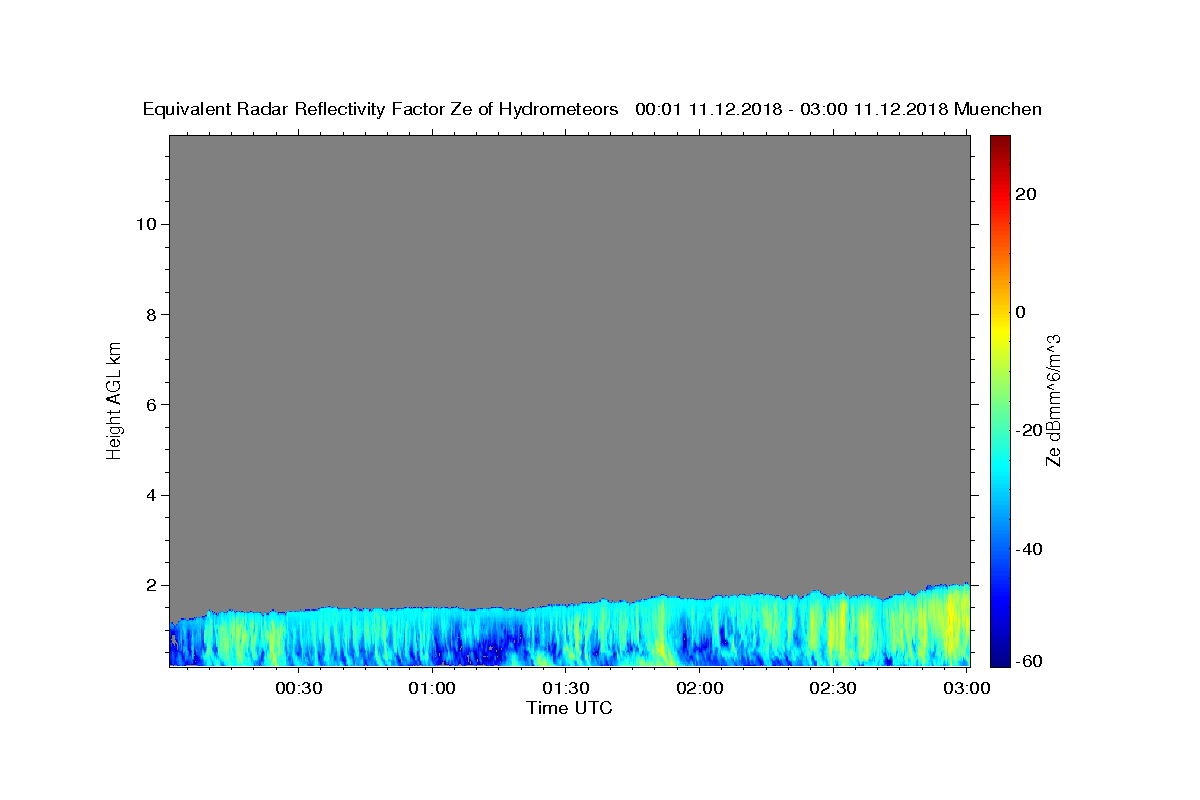Click the time tick label '01:00'
Image resolution: width=1200 pixels, height=800 pixels.
pyautogui.click(x=433, y=688)
